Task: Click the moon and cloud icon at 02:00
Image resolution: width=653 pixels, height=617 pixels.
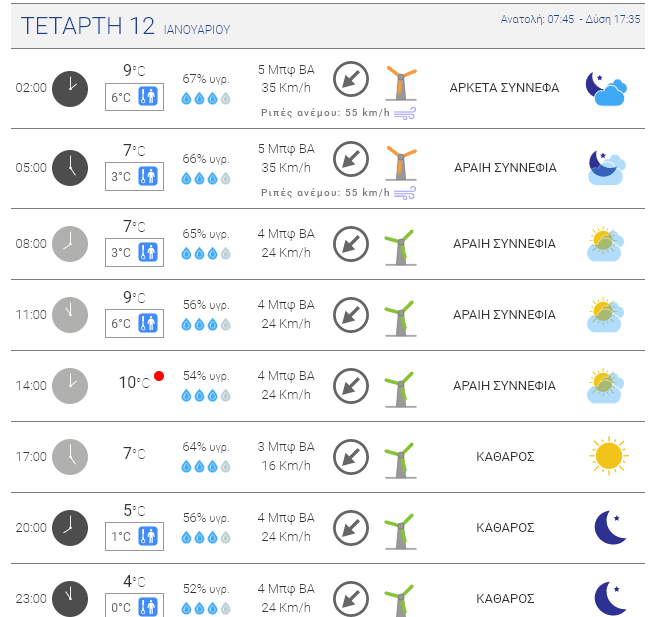Action: coord(606,89)
